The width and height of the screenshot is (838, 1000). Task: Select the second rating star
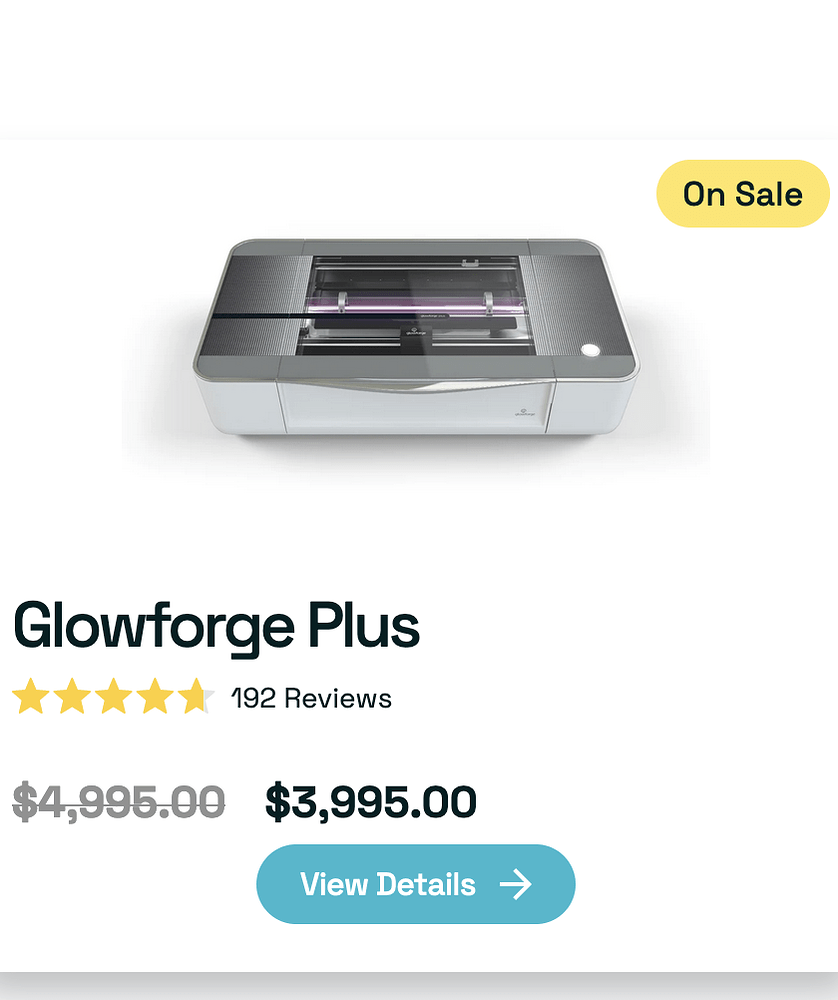[70, 697]
